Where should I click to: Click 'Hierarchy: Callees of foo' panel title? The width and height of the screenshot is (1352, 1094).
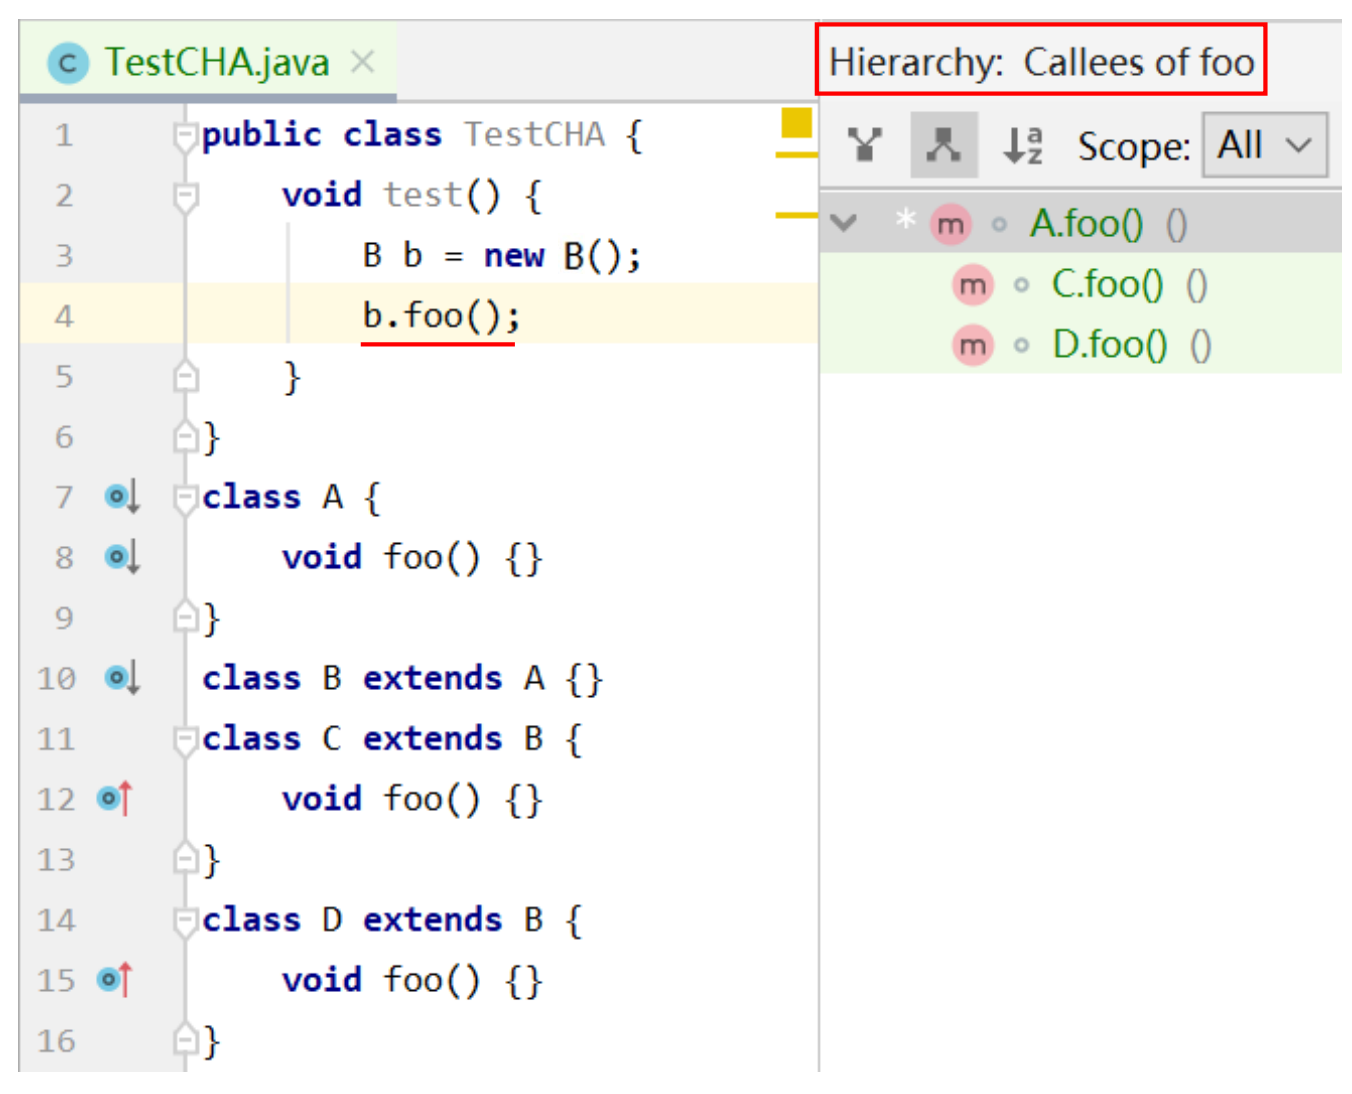click(1041, 62)
